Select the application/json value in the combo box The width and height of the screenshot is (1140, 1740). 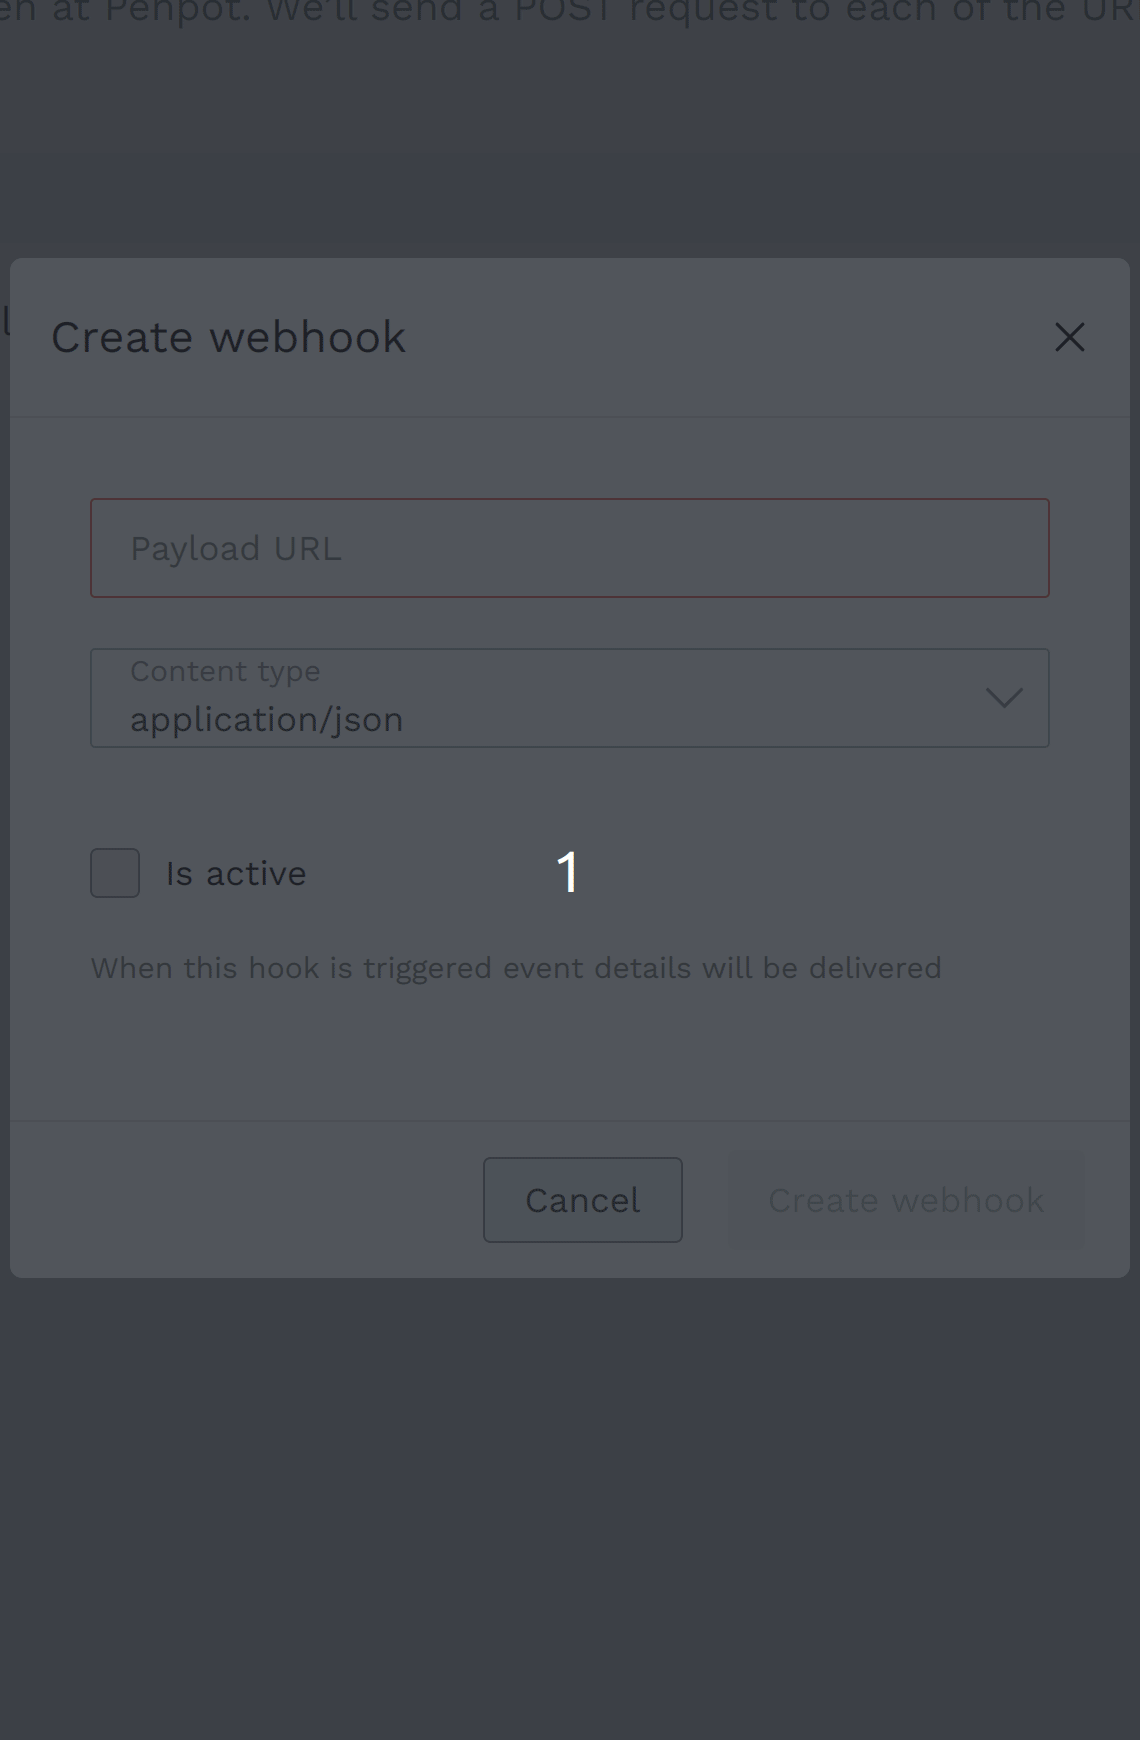coord(267,720)
